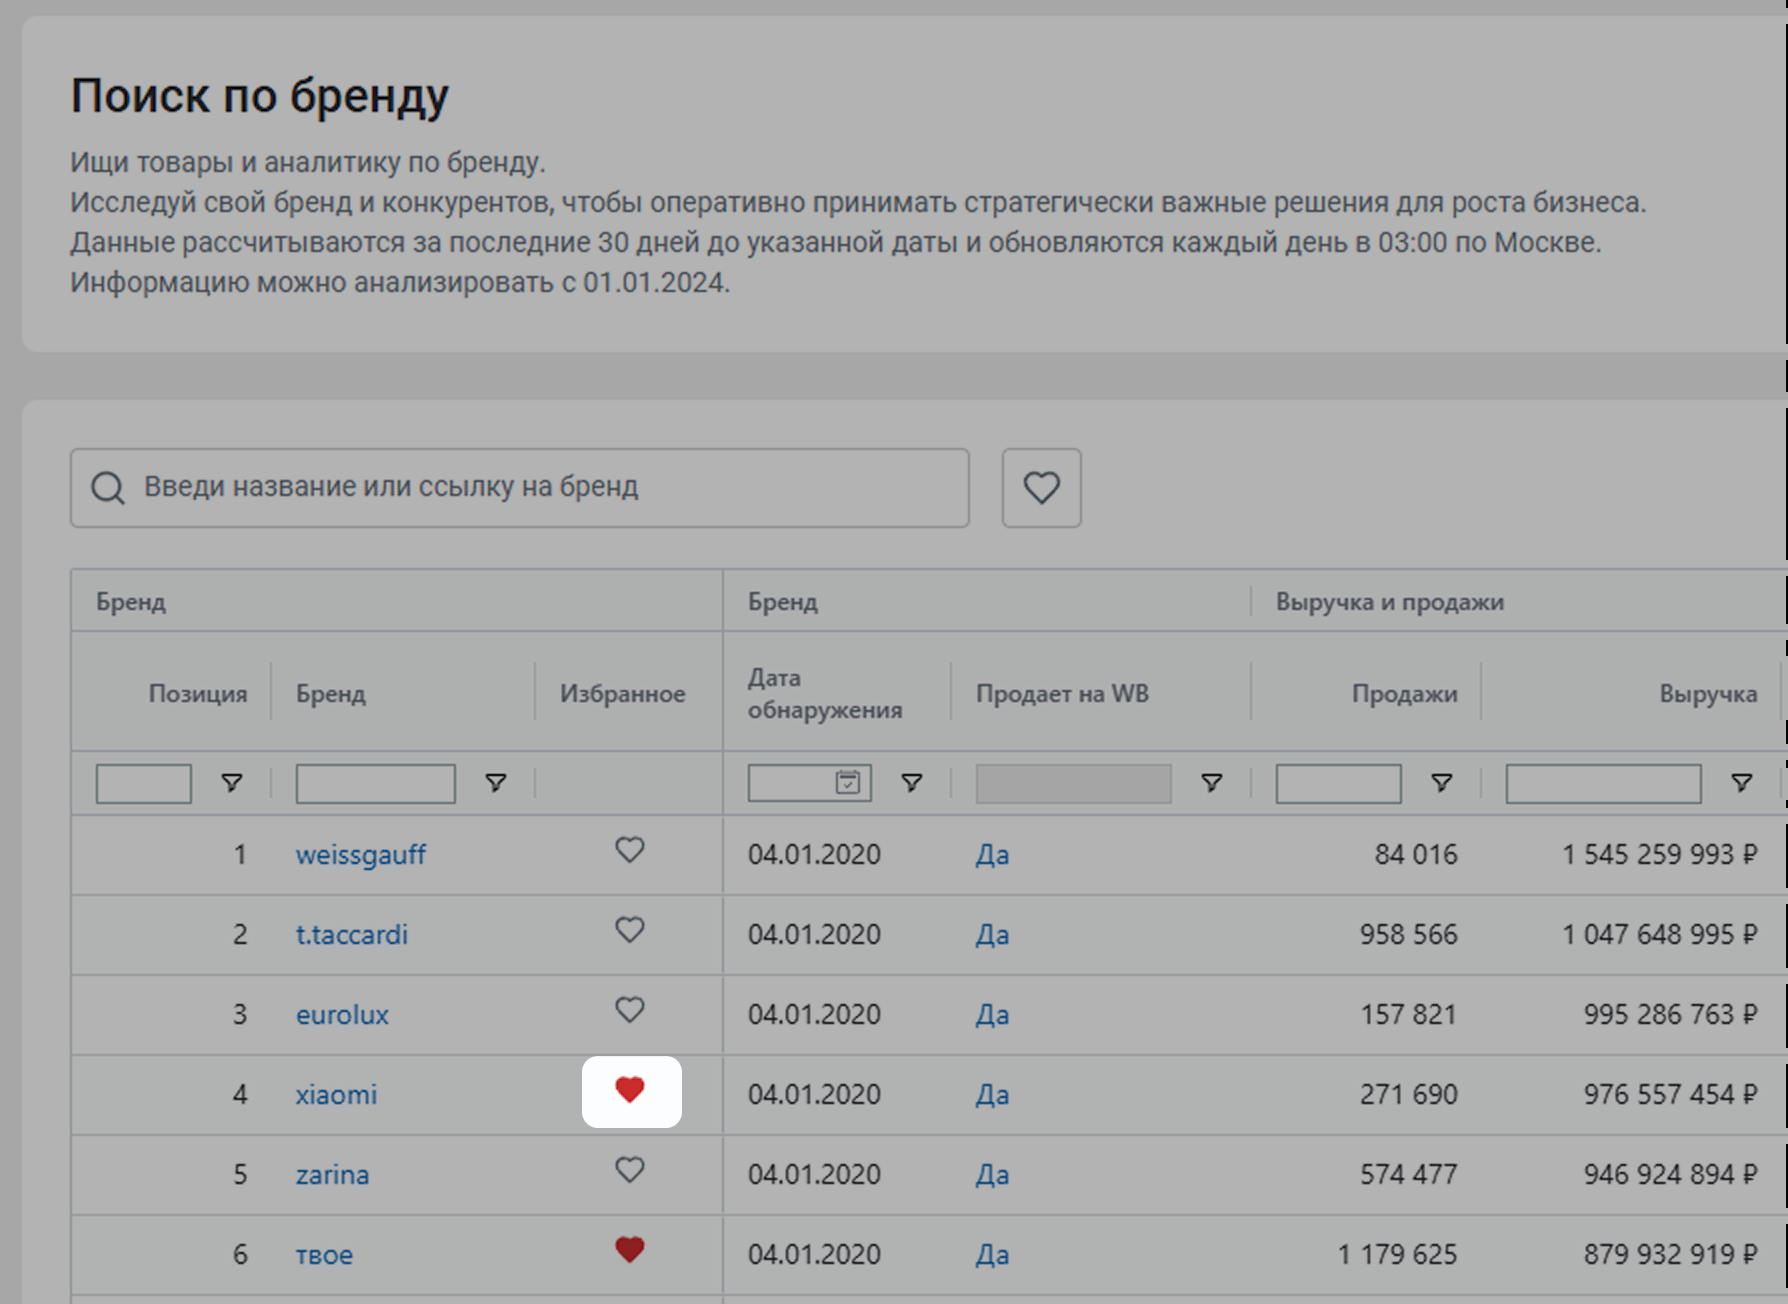Select revenue value 946 924 894 ₽
Viewport: 1788px width, 1304px height.
tap(1670, 1175)
